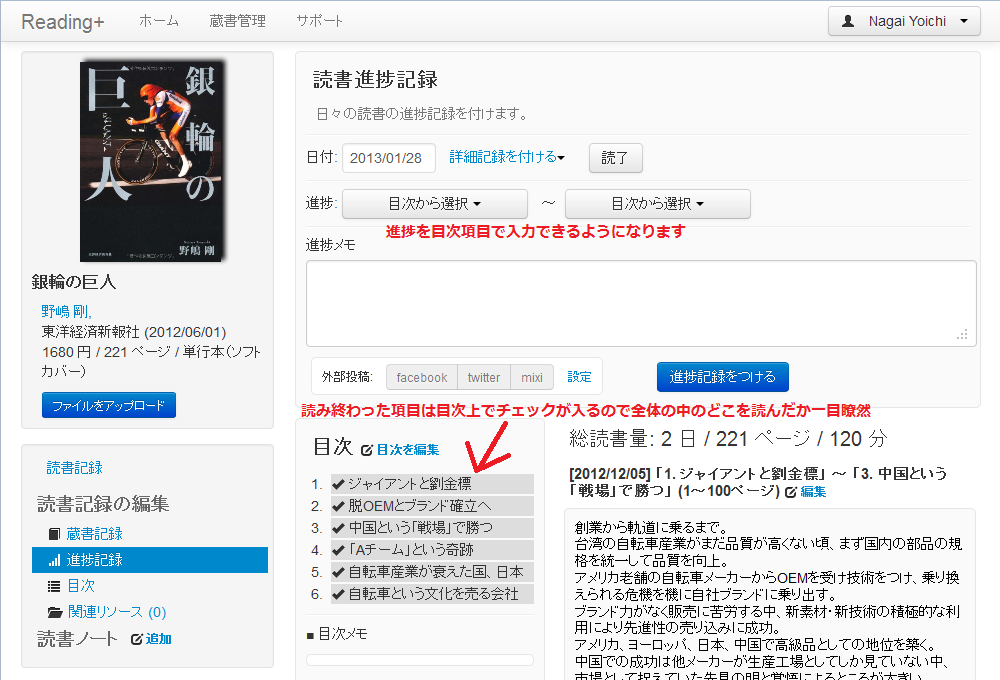This screenshot has height=680, width=1000.
Task: Click the bar chart icon on 進捗記録
Action: 54,560
